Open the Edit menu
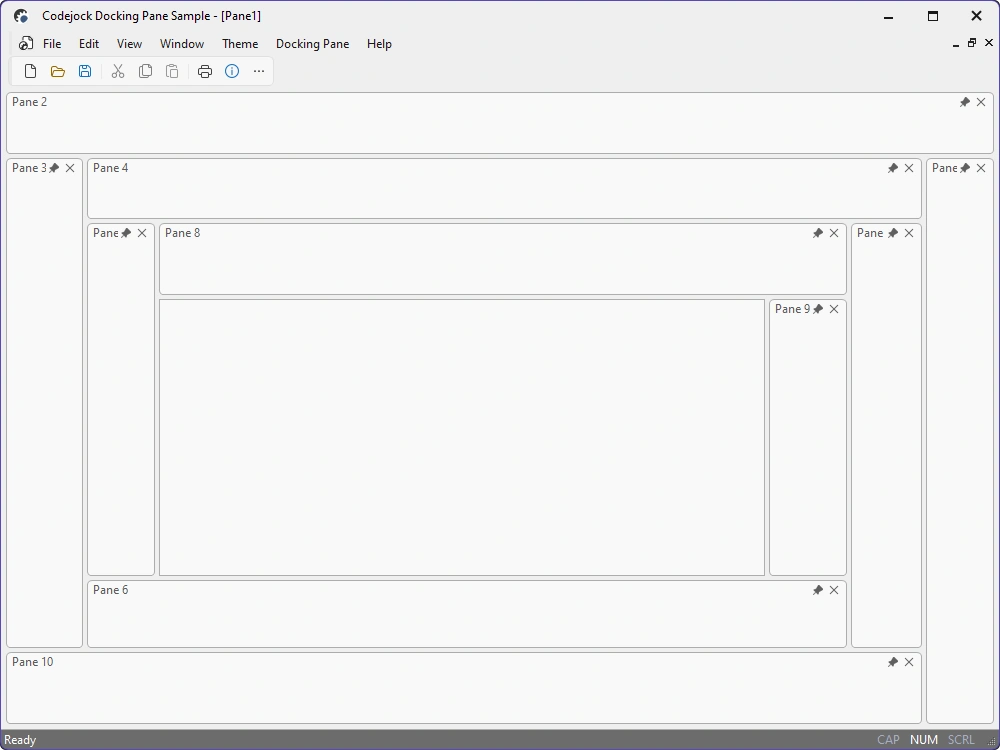Screen dimensions: 1000x750 89,44
